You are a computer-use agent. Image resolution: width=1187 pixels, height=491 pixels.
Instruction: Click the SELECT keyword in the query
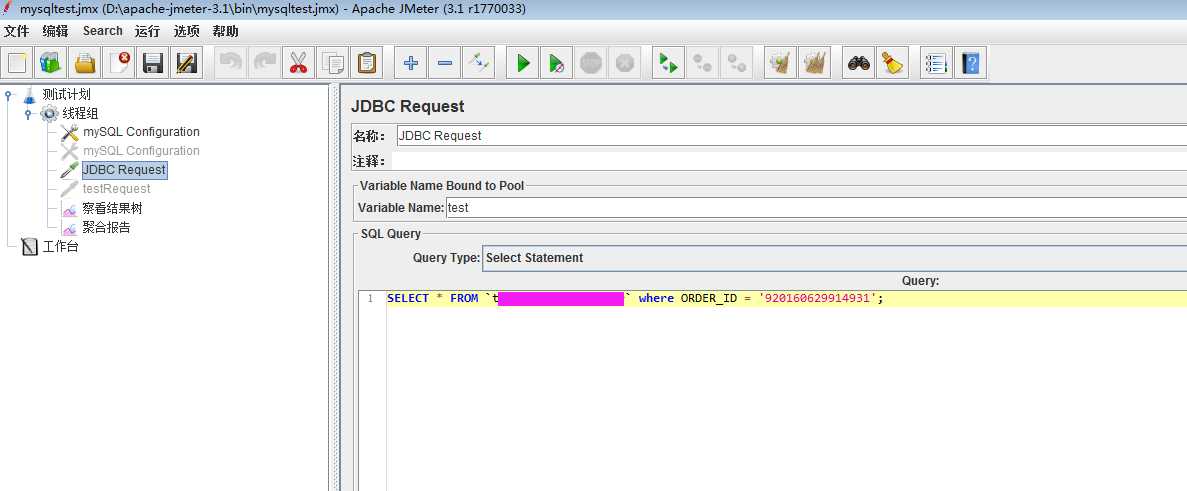408,298
